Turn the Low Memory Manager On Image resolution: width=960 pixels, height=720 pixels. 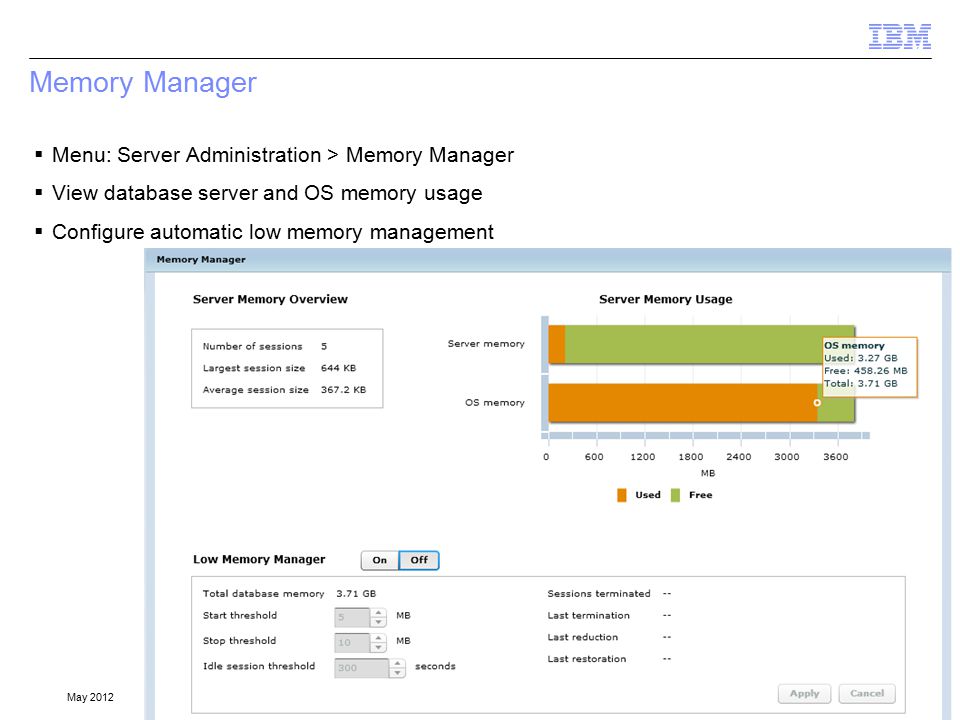click(x=380, y=560)
